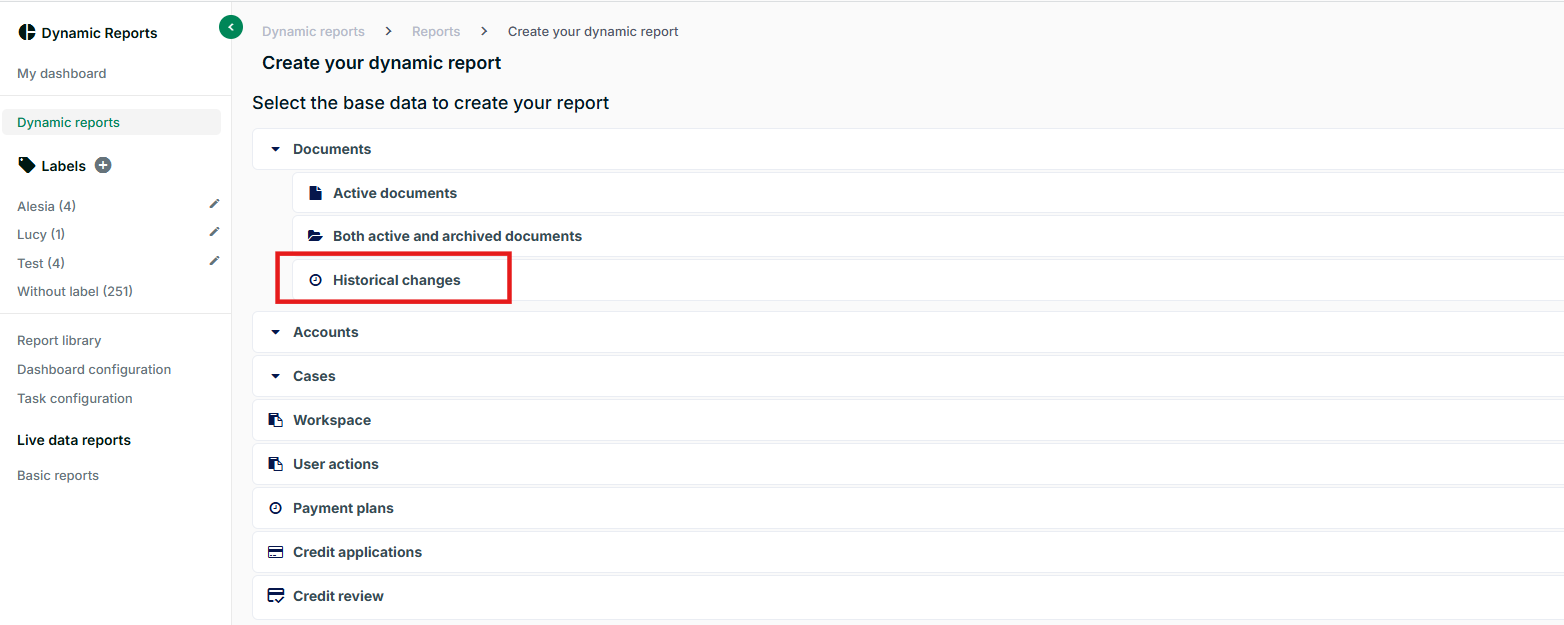Click the Labels tag icon

(x=26, y=165)
